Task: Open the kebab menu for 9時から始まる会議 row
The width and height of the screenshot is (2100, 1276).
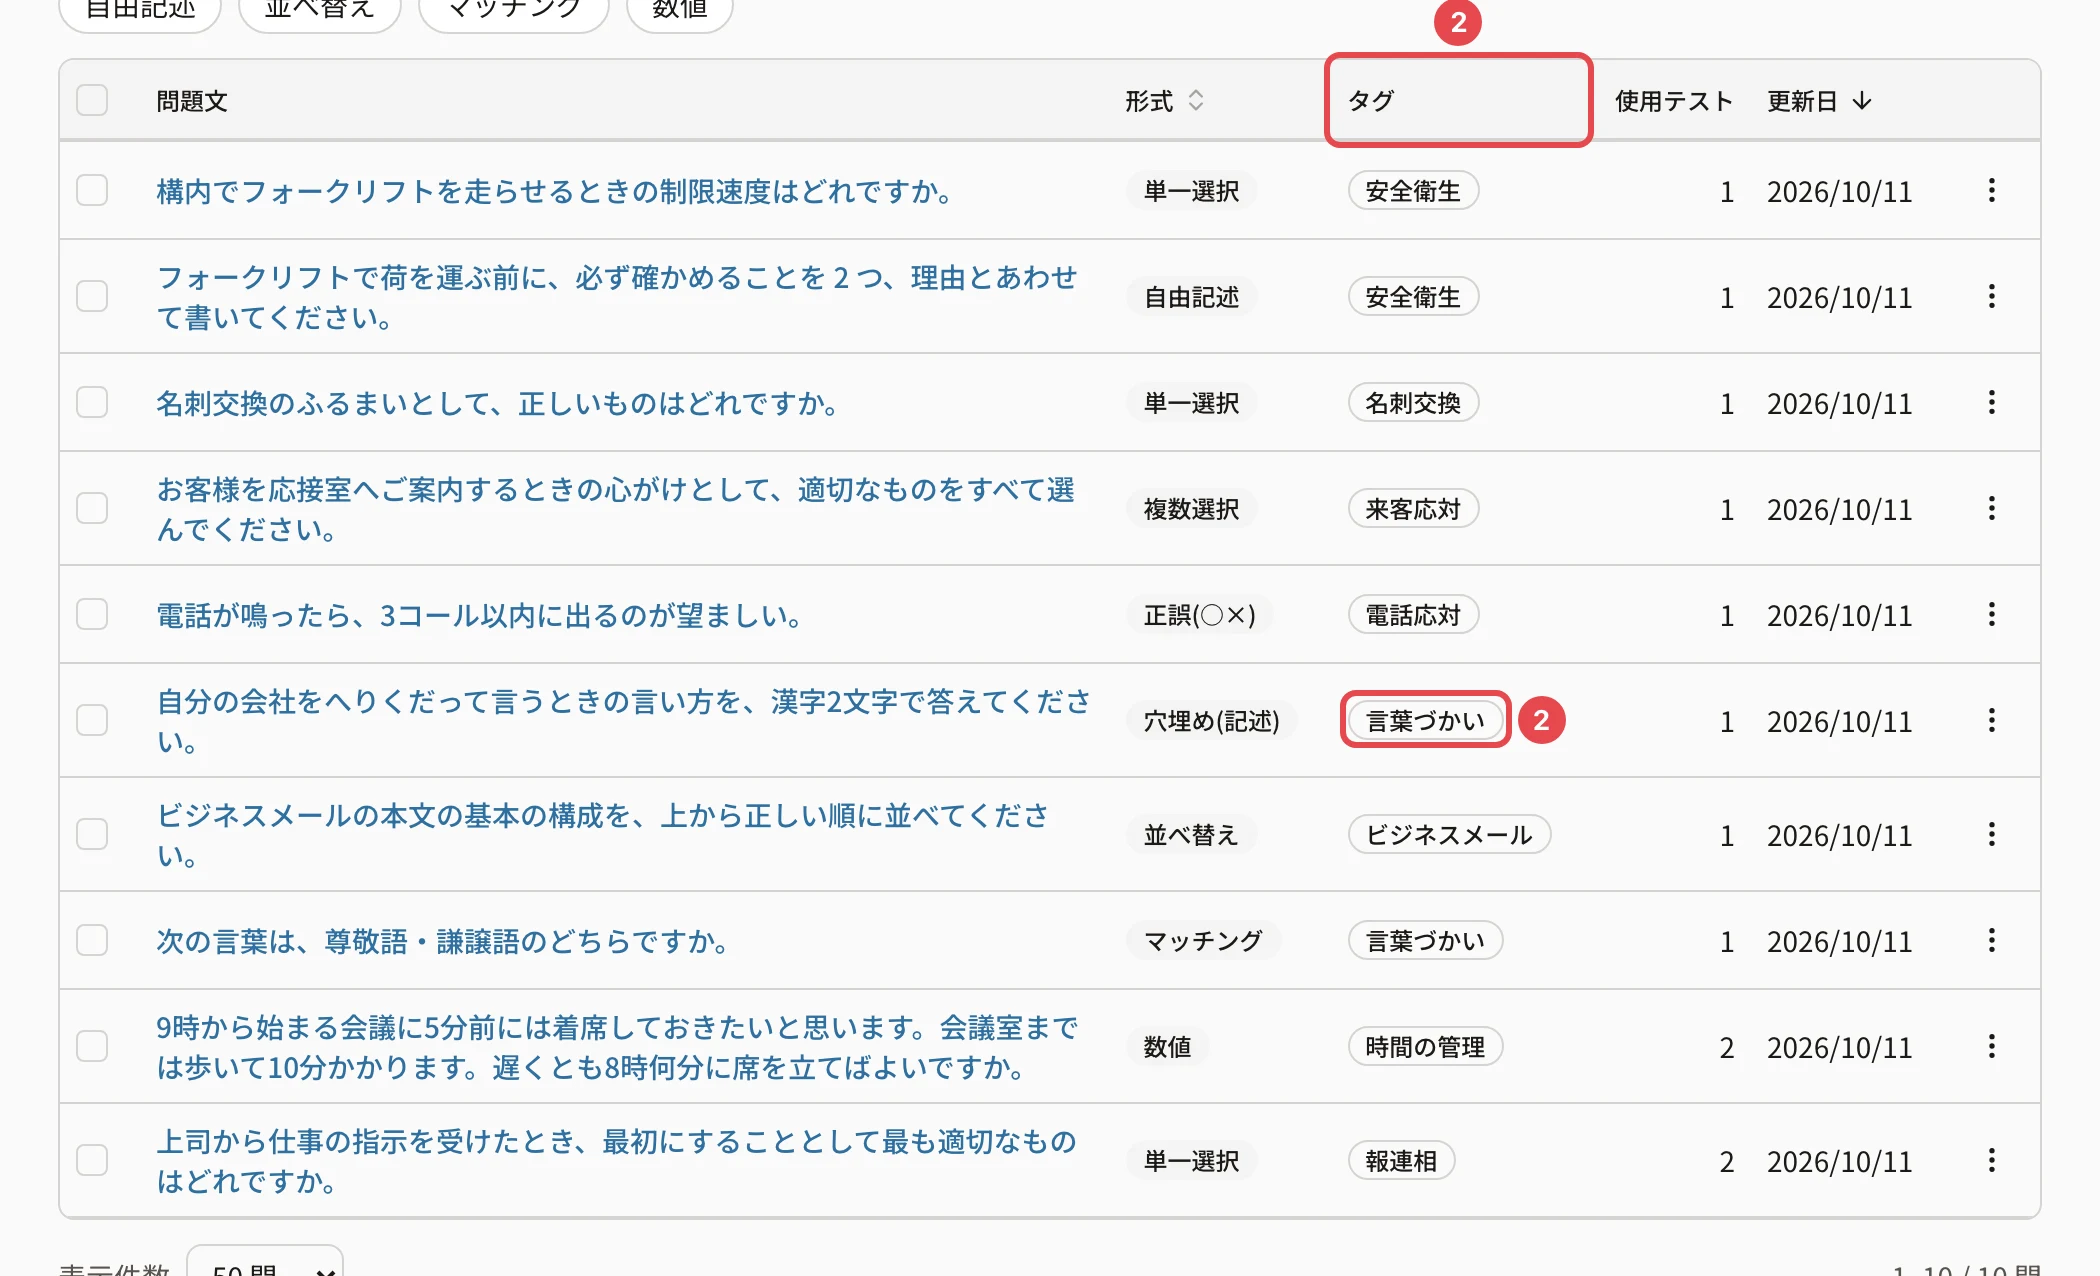Action: pos(1991,1046)
